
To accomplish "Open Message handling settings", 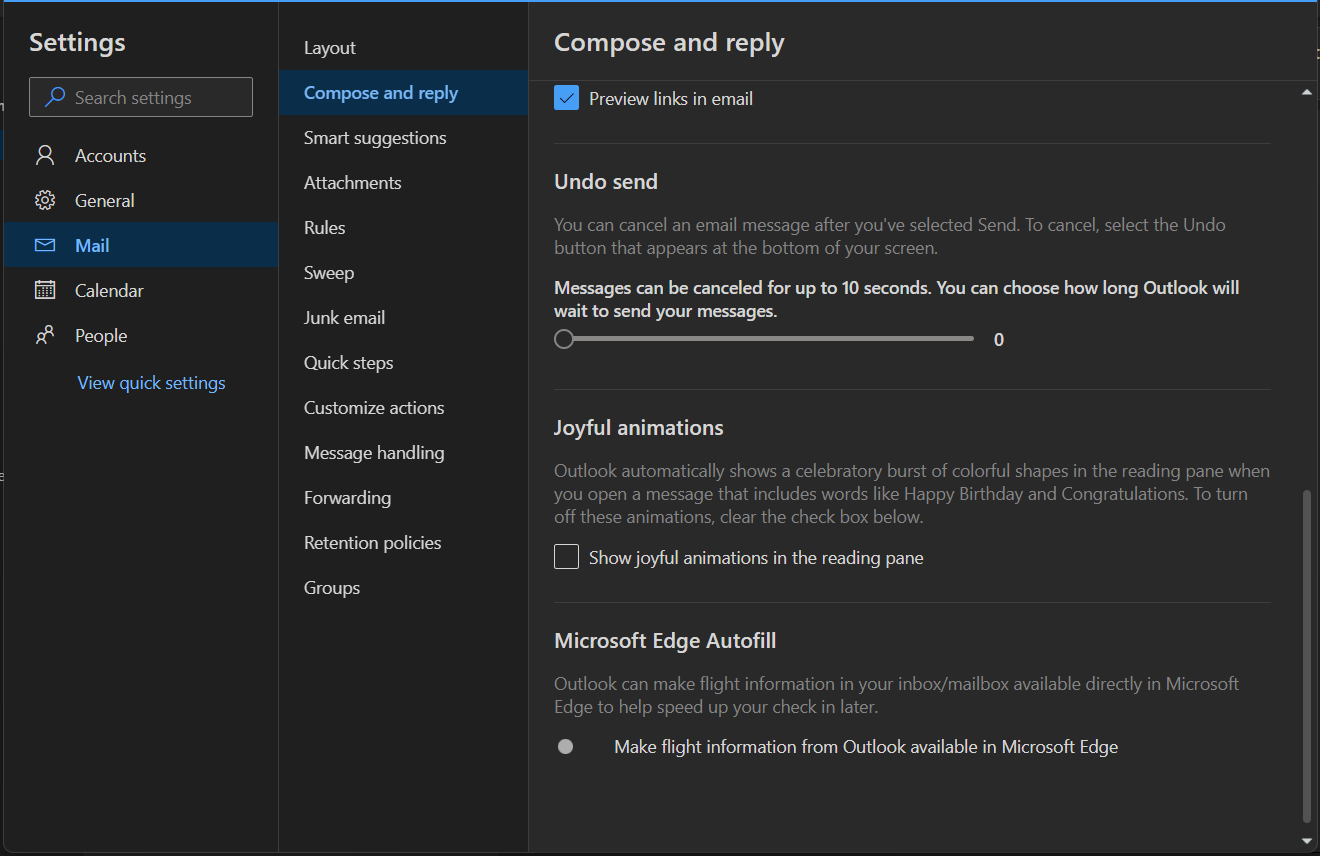I will pos(403,452).
